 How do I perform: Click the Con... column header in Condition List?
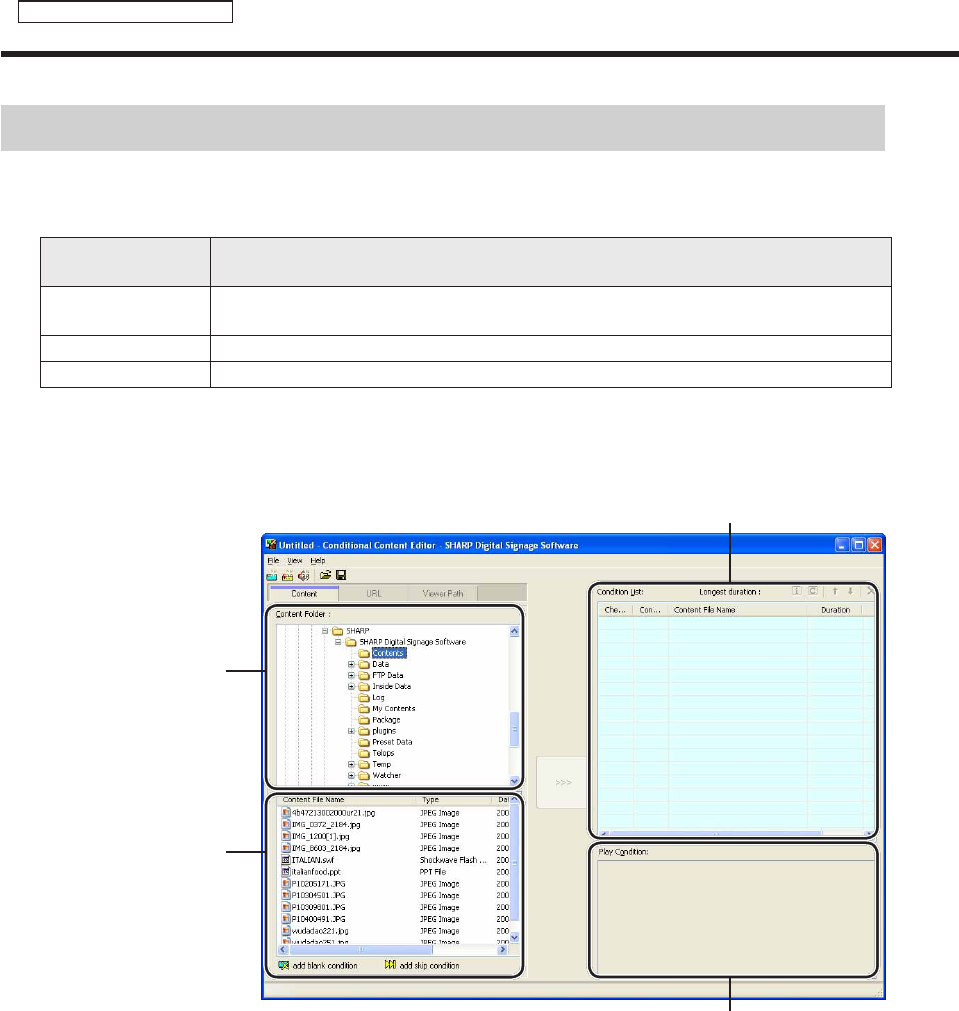(650, 609)
